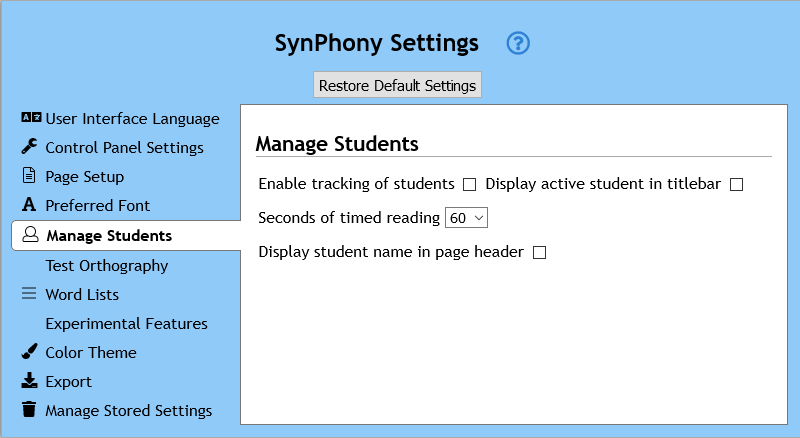
Task: Open the Control Panel Settings section
Action: click(x=124, y=148)
